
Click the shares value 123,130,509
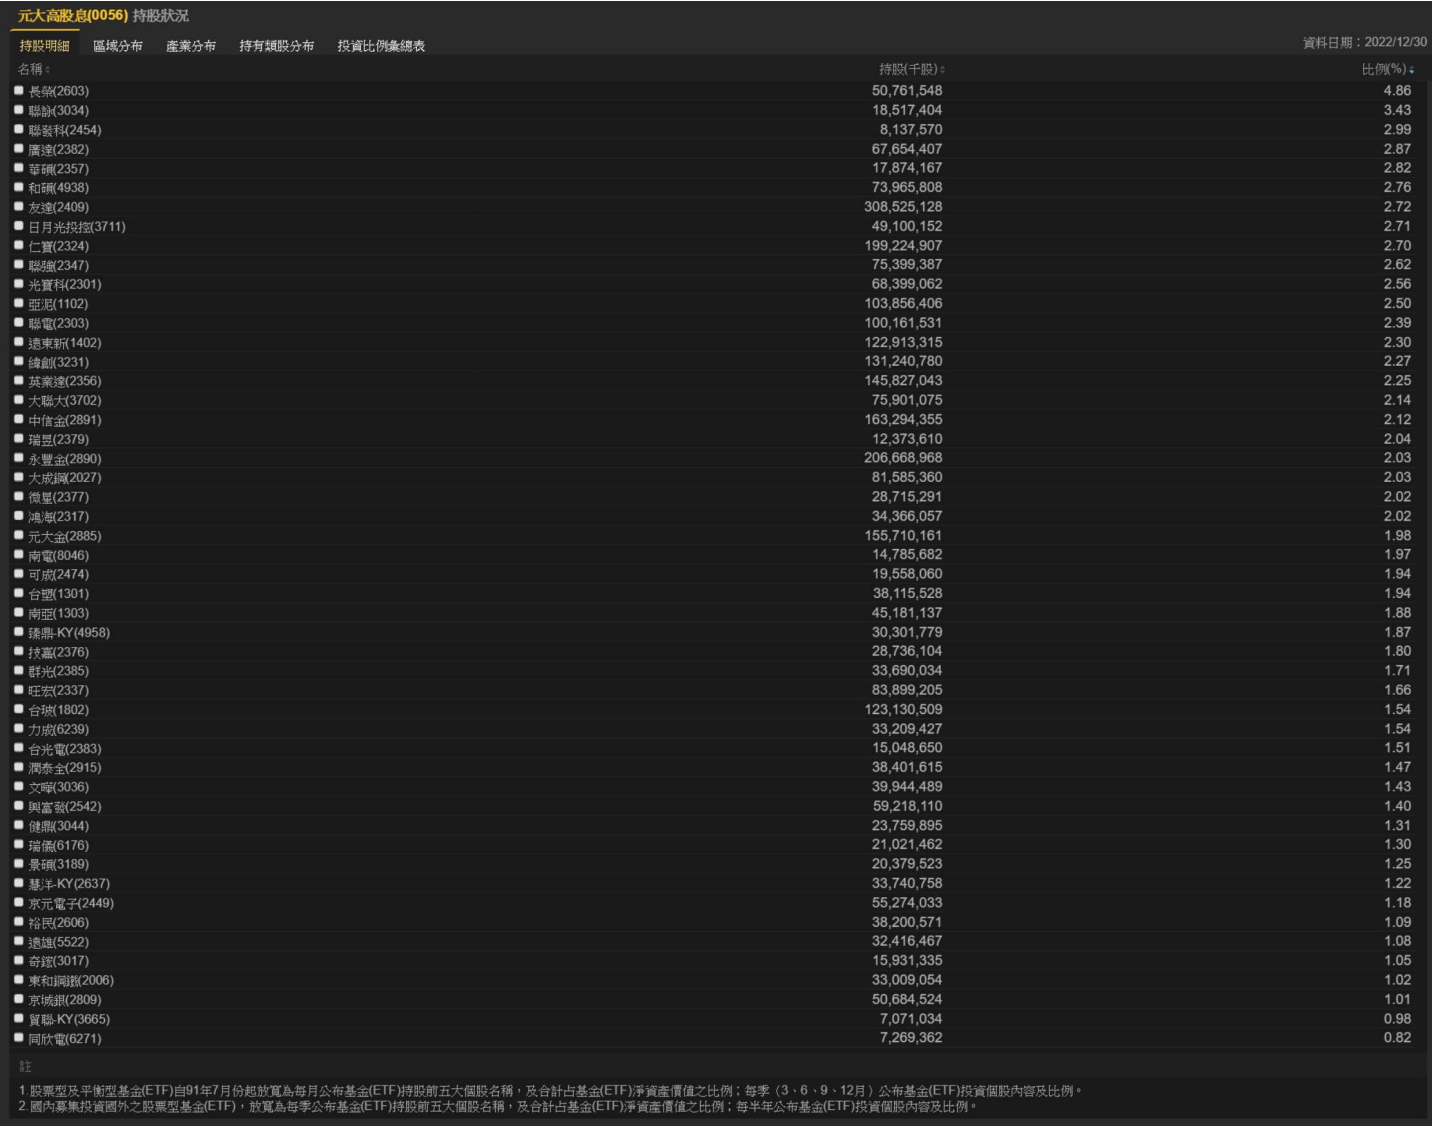pos(903,710)
